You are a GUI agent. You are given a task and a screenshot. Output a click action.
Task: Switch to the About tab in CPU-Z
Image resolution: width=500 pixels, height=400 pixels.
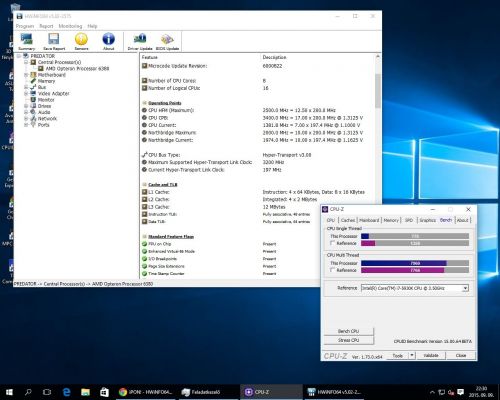[462, 220]
